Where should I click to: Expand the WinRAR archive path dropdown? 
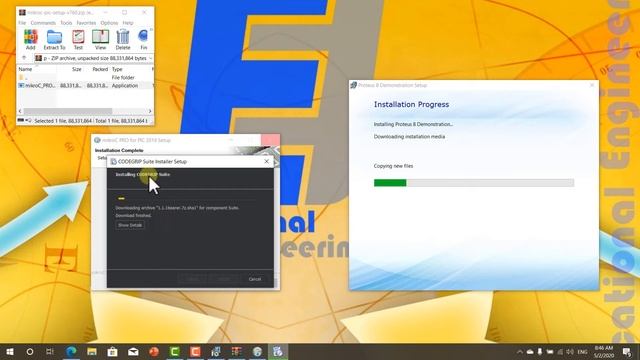pos(151,58)
